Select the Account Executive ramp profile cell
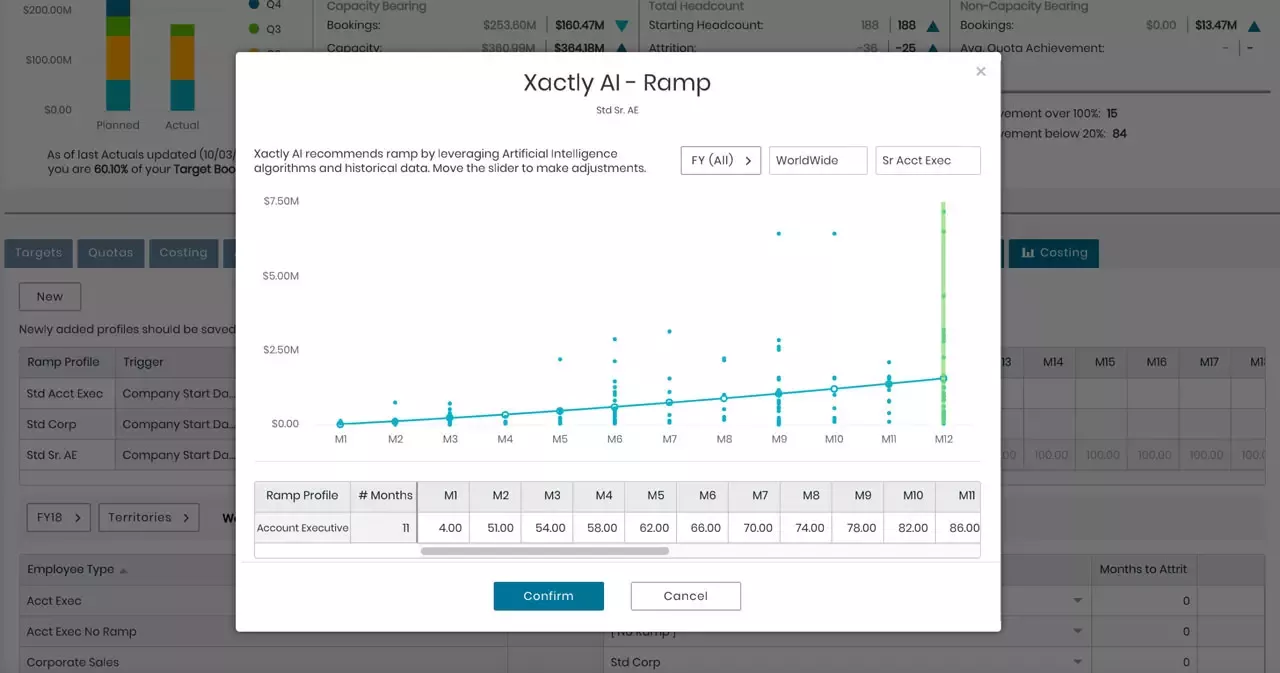Screen dimensions: 1280x673 pyautogui.click(x=303, y=528)
